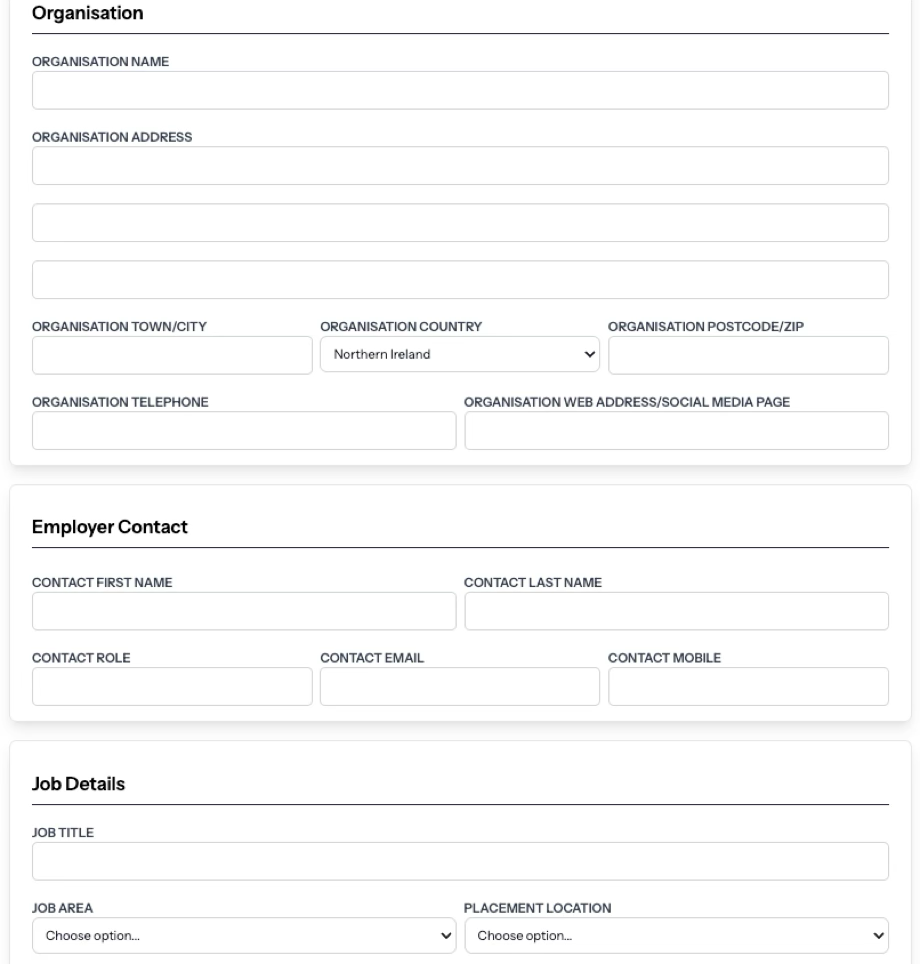Click the Contact Last Name field
The image size is (920, 964).
[x=676, y=611]
